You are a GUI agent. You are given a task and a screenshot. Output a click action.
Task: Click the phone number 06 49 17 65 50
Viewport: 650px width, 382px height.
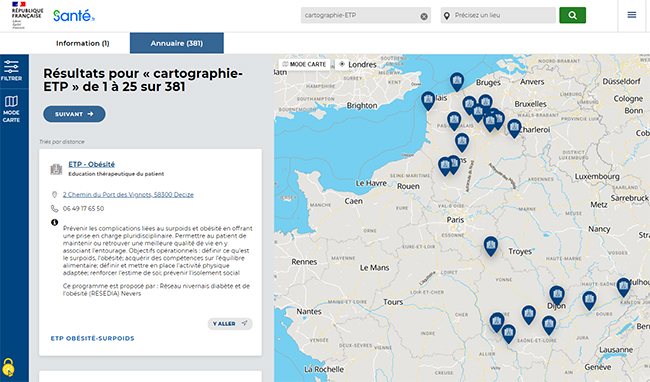83,208
